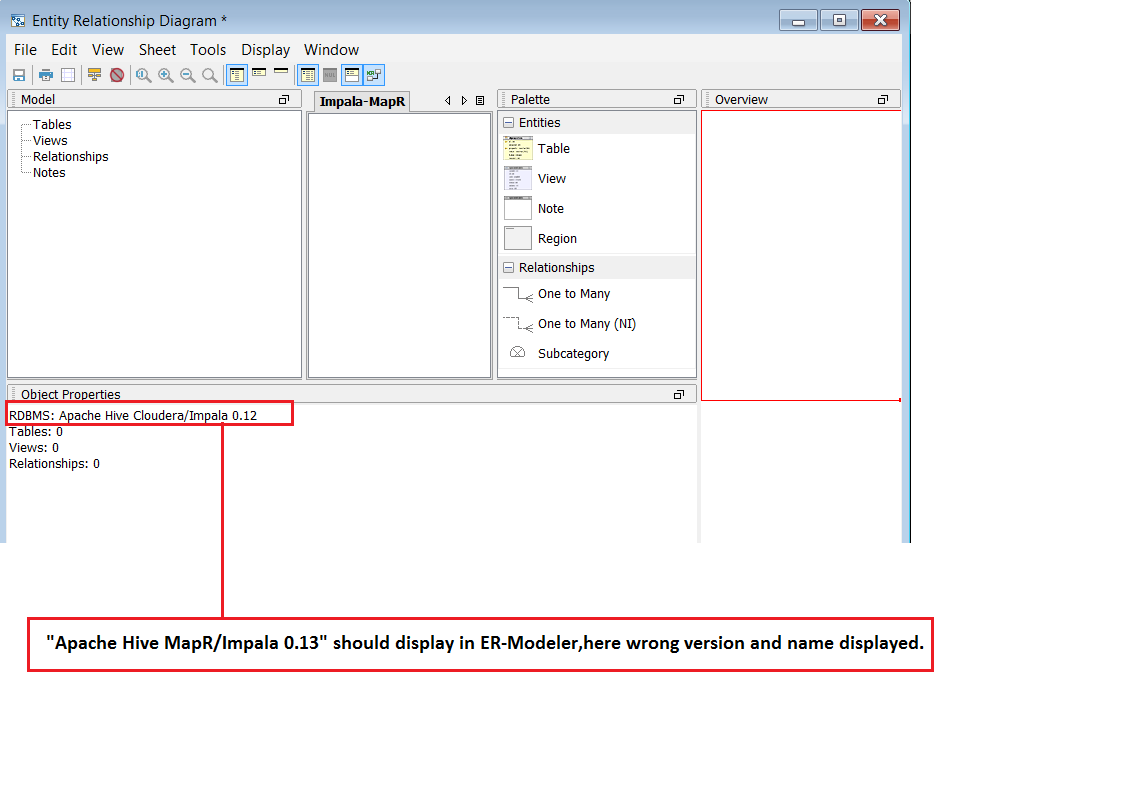Click the zoom out magnifier icon

pos(188,75)
